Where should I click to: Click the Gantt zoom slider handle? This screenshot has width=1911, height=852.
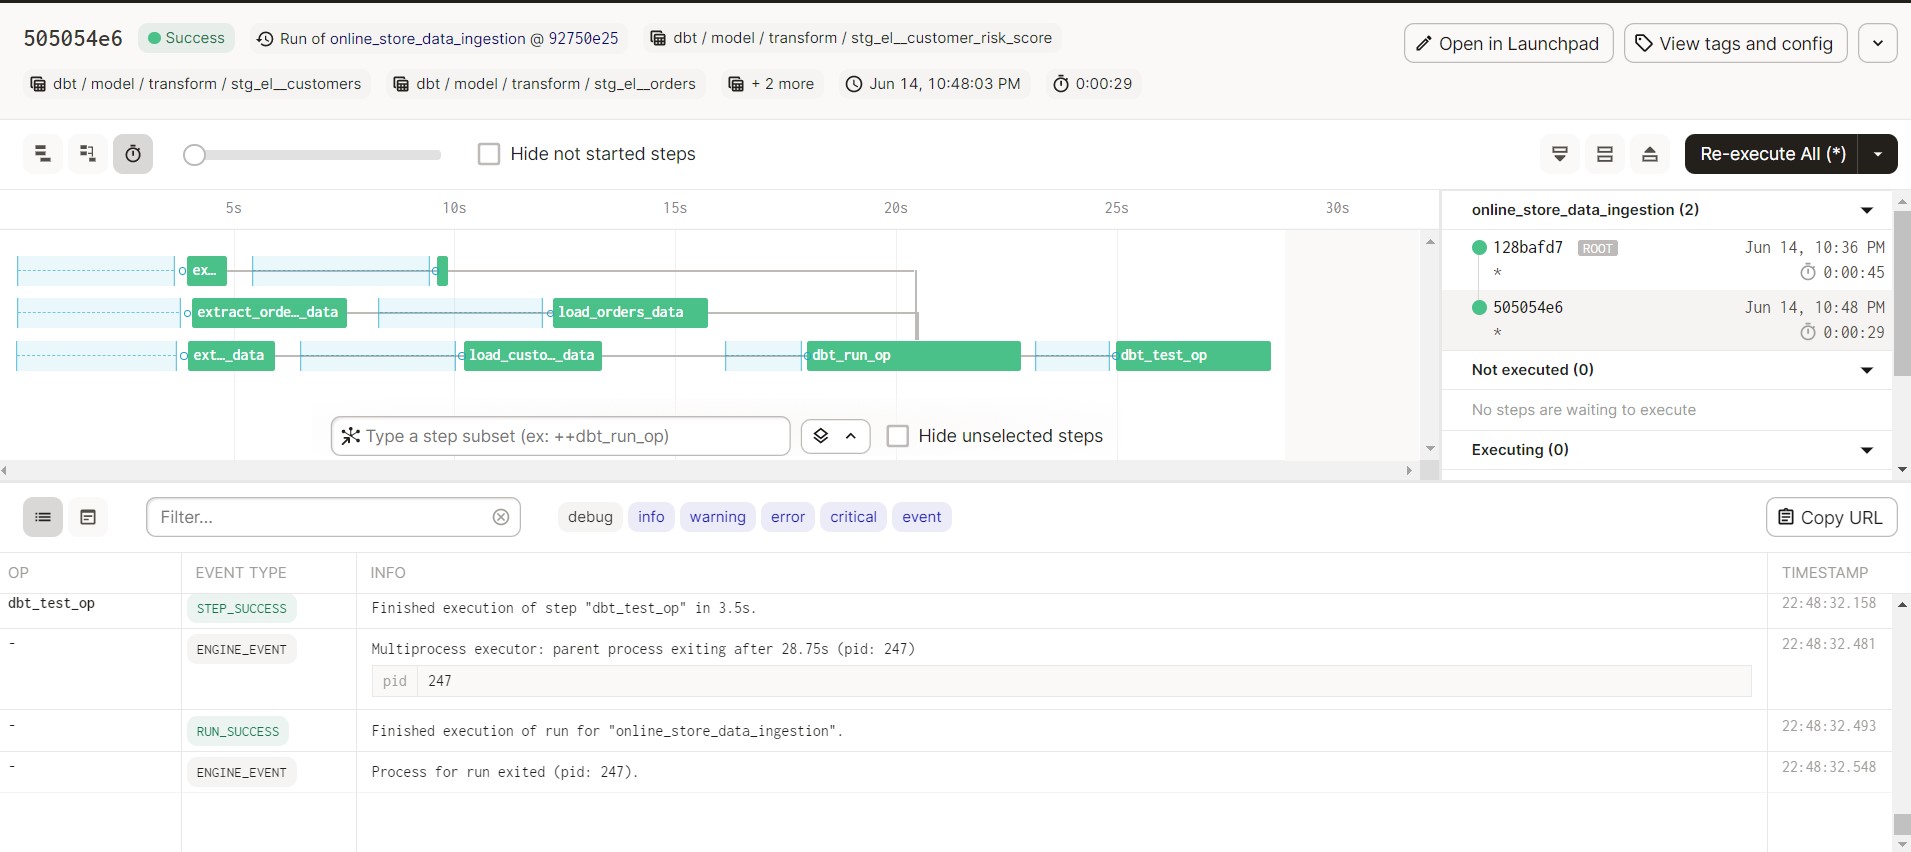(195, 155)
